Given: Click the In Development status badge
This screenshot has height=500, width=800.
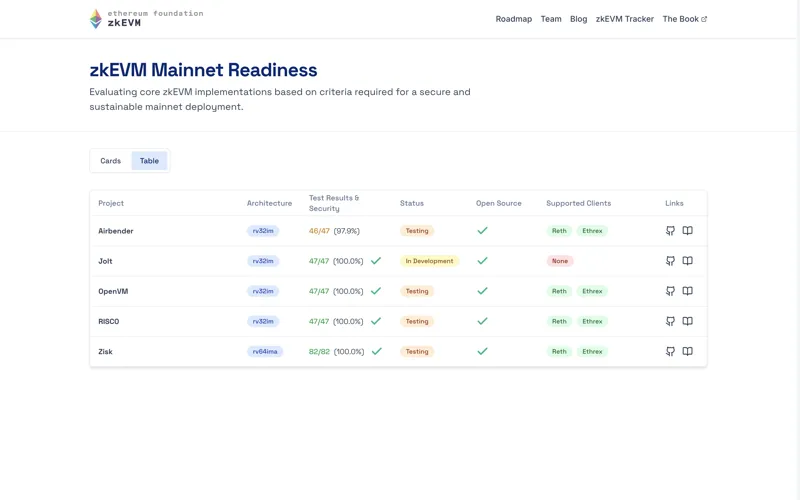Looking at the screenshot, I should [x=429, y=261].
